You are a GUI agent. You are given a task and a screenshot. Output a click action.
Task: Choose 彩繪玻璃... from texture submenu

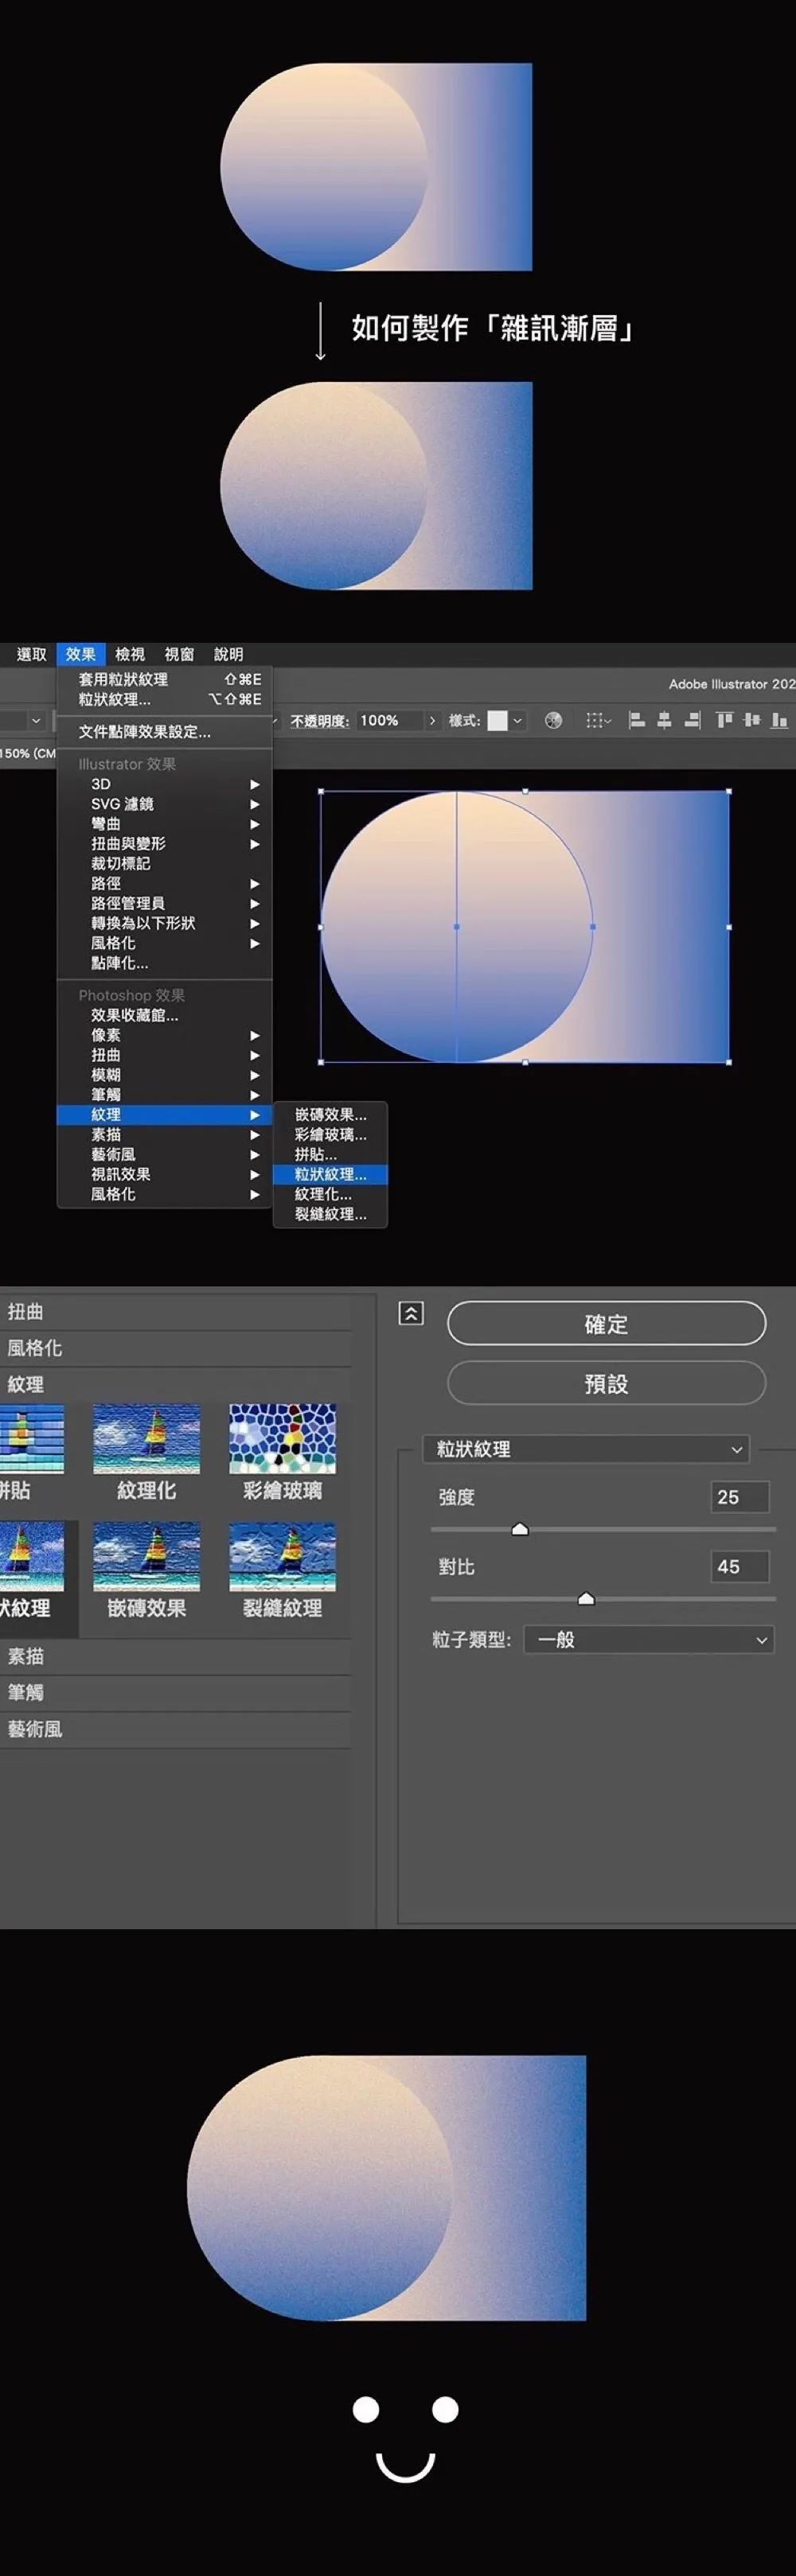tap(330, 1134)
